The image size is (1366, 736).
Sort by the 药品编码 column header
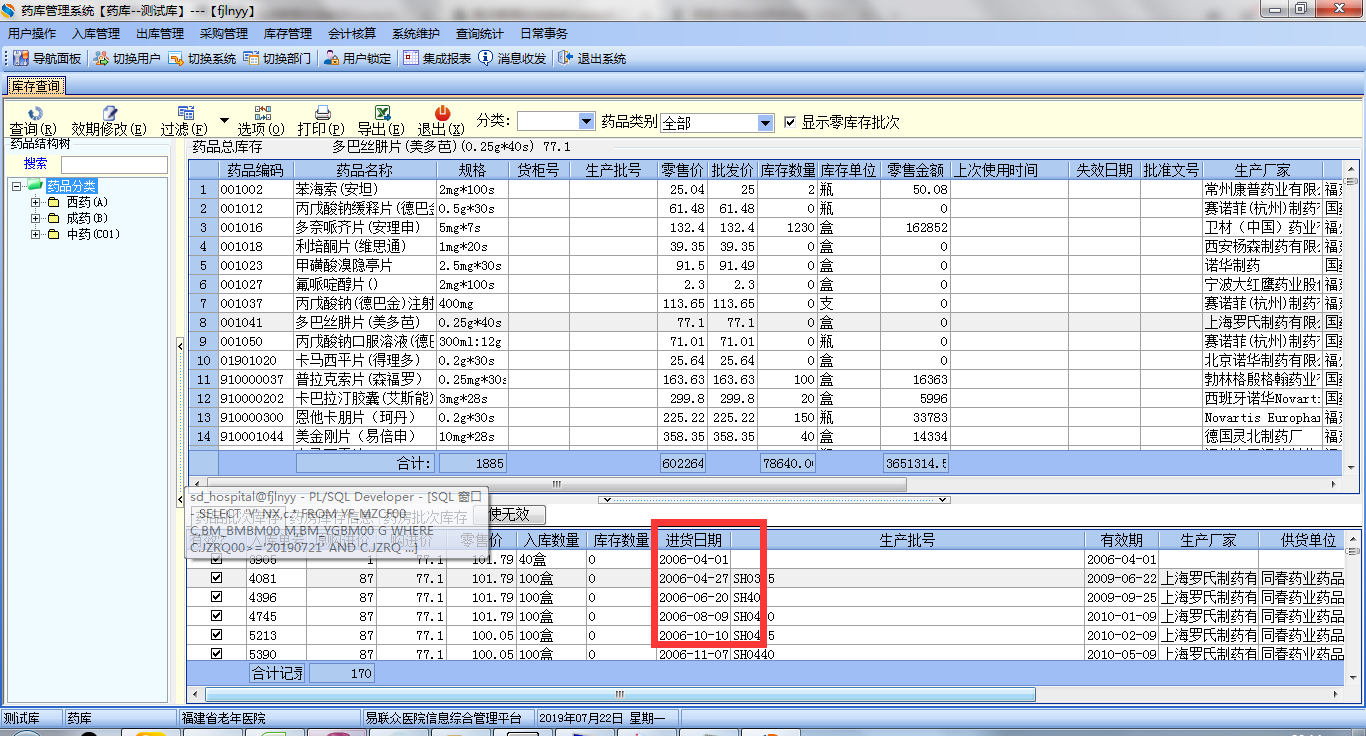(255, 170)
